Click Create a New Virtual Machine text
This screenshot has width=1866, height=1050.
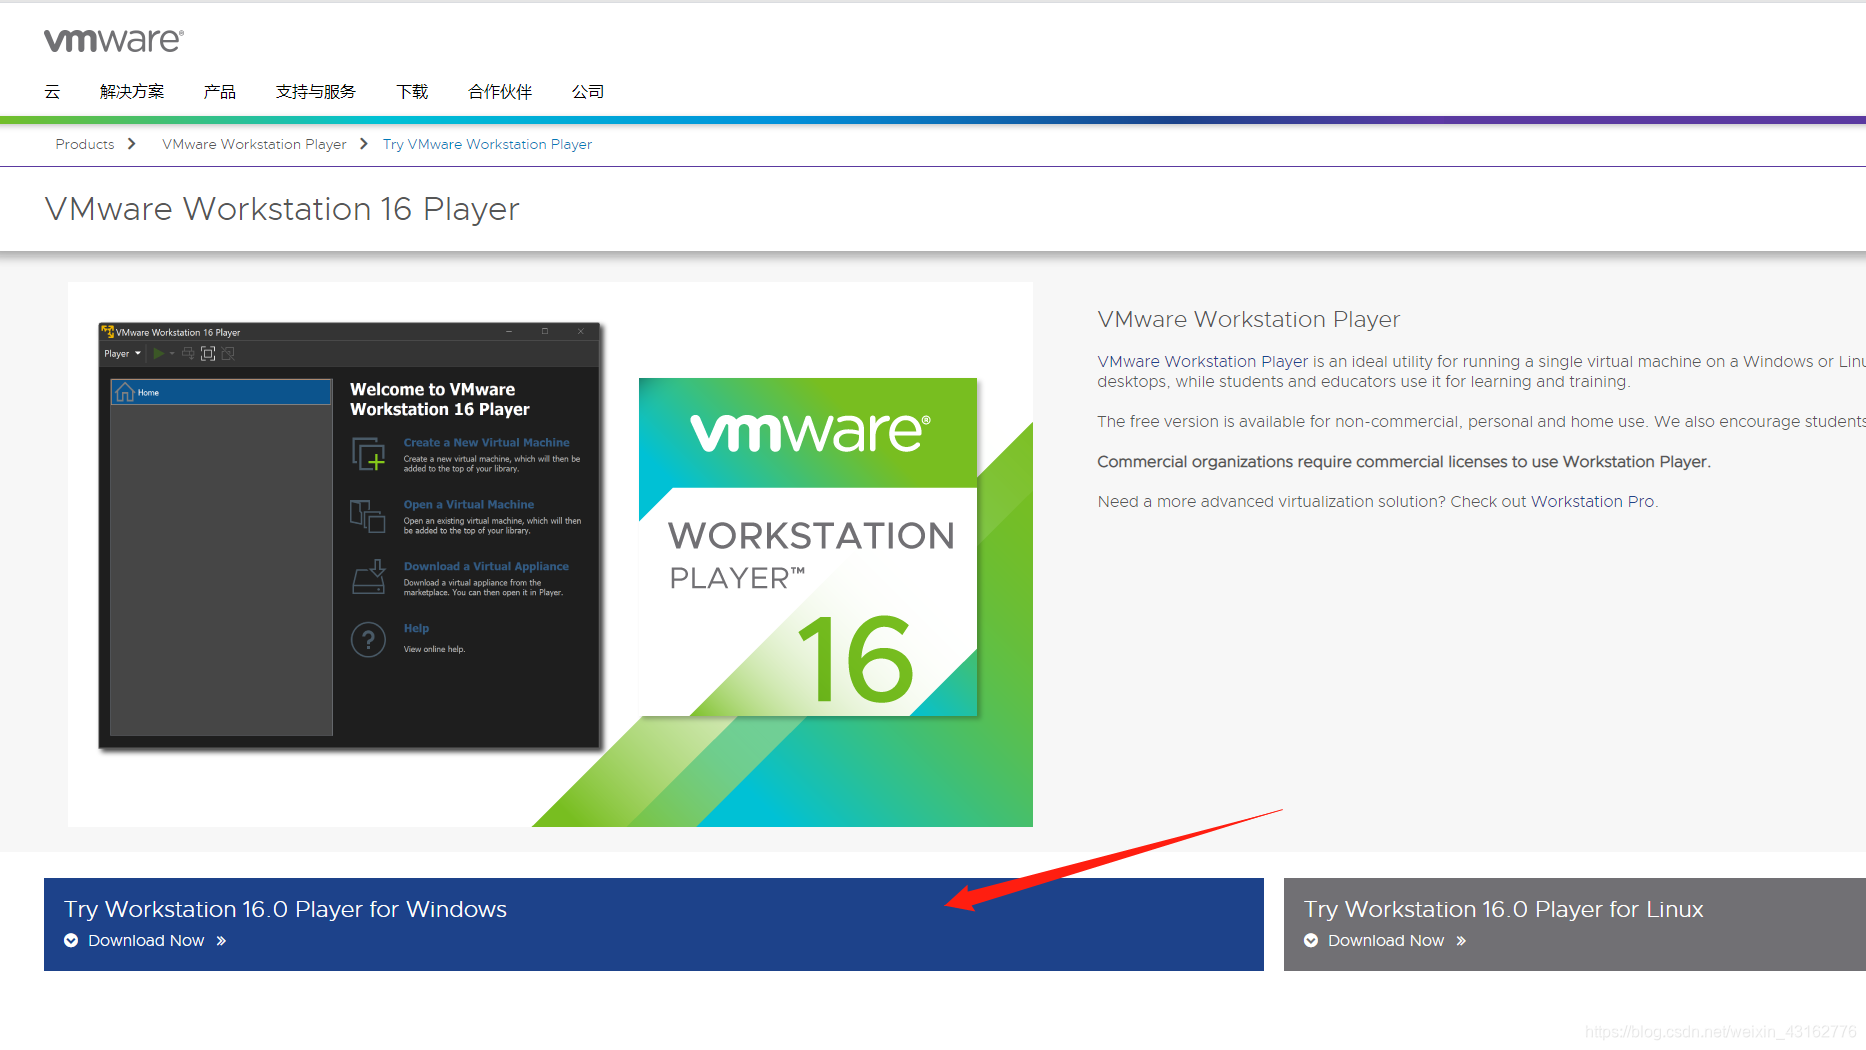486,442
